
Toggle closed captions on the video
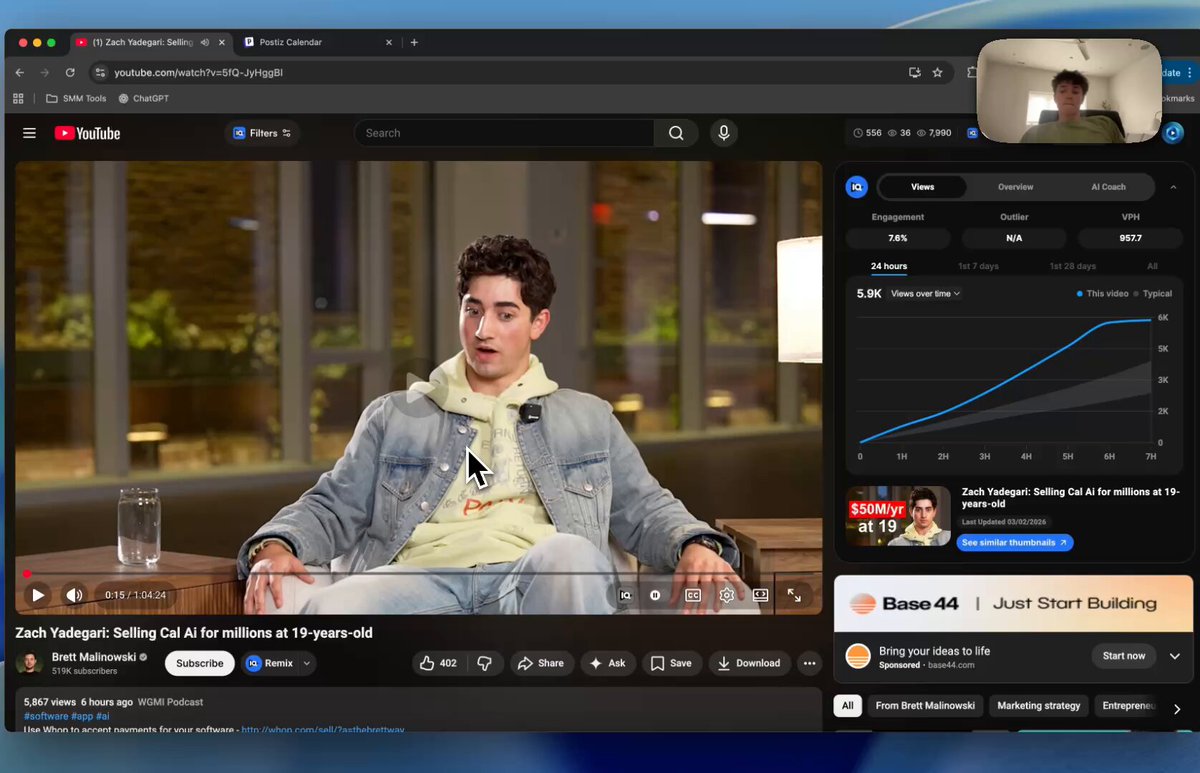pos(692,595)
